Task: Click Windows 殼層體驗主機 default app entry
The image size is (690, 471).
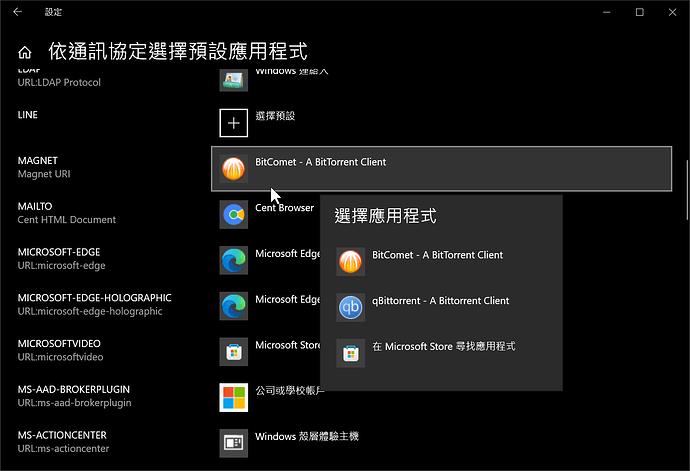Action: click(307, 437)
